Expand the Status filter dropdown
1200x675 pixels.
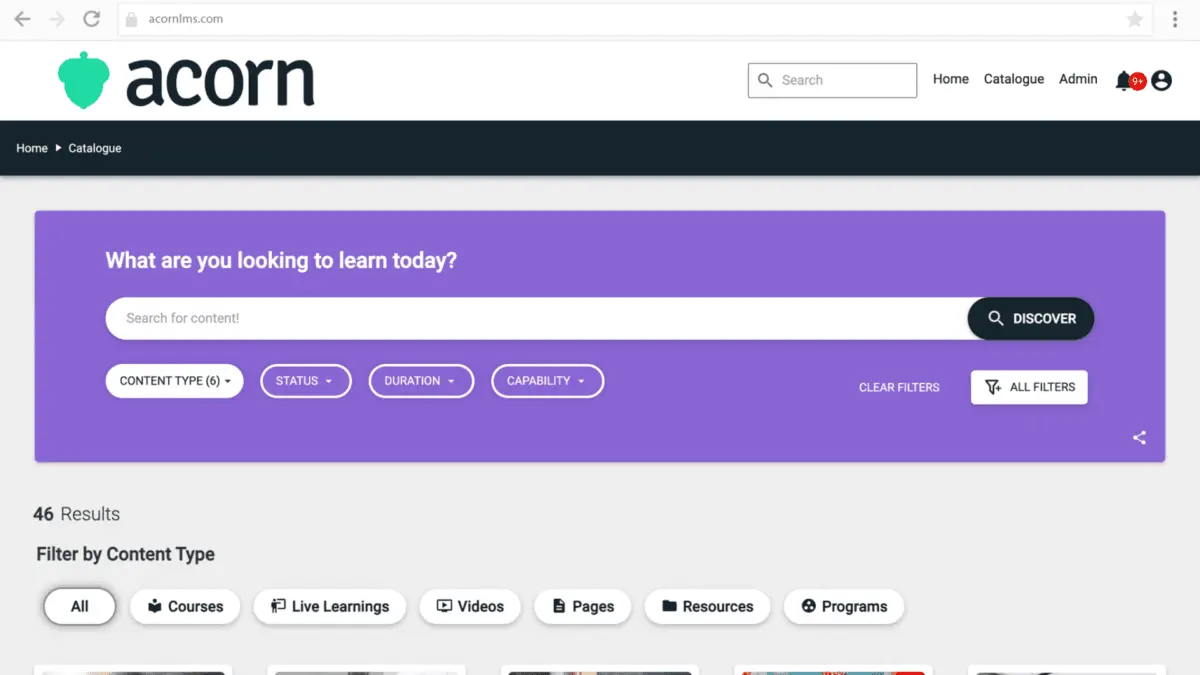(306, 381)
